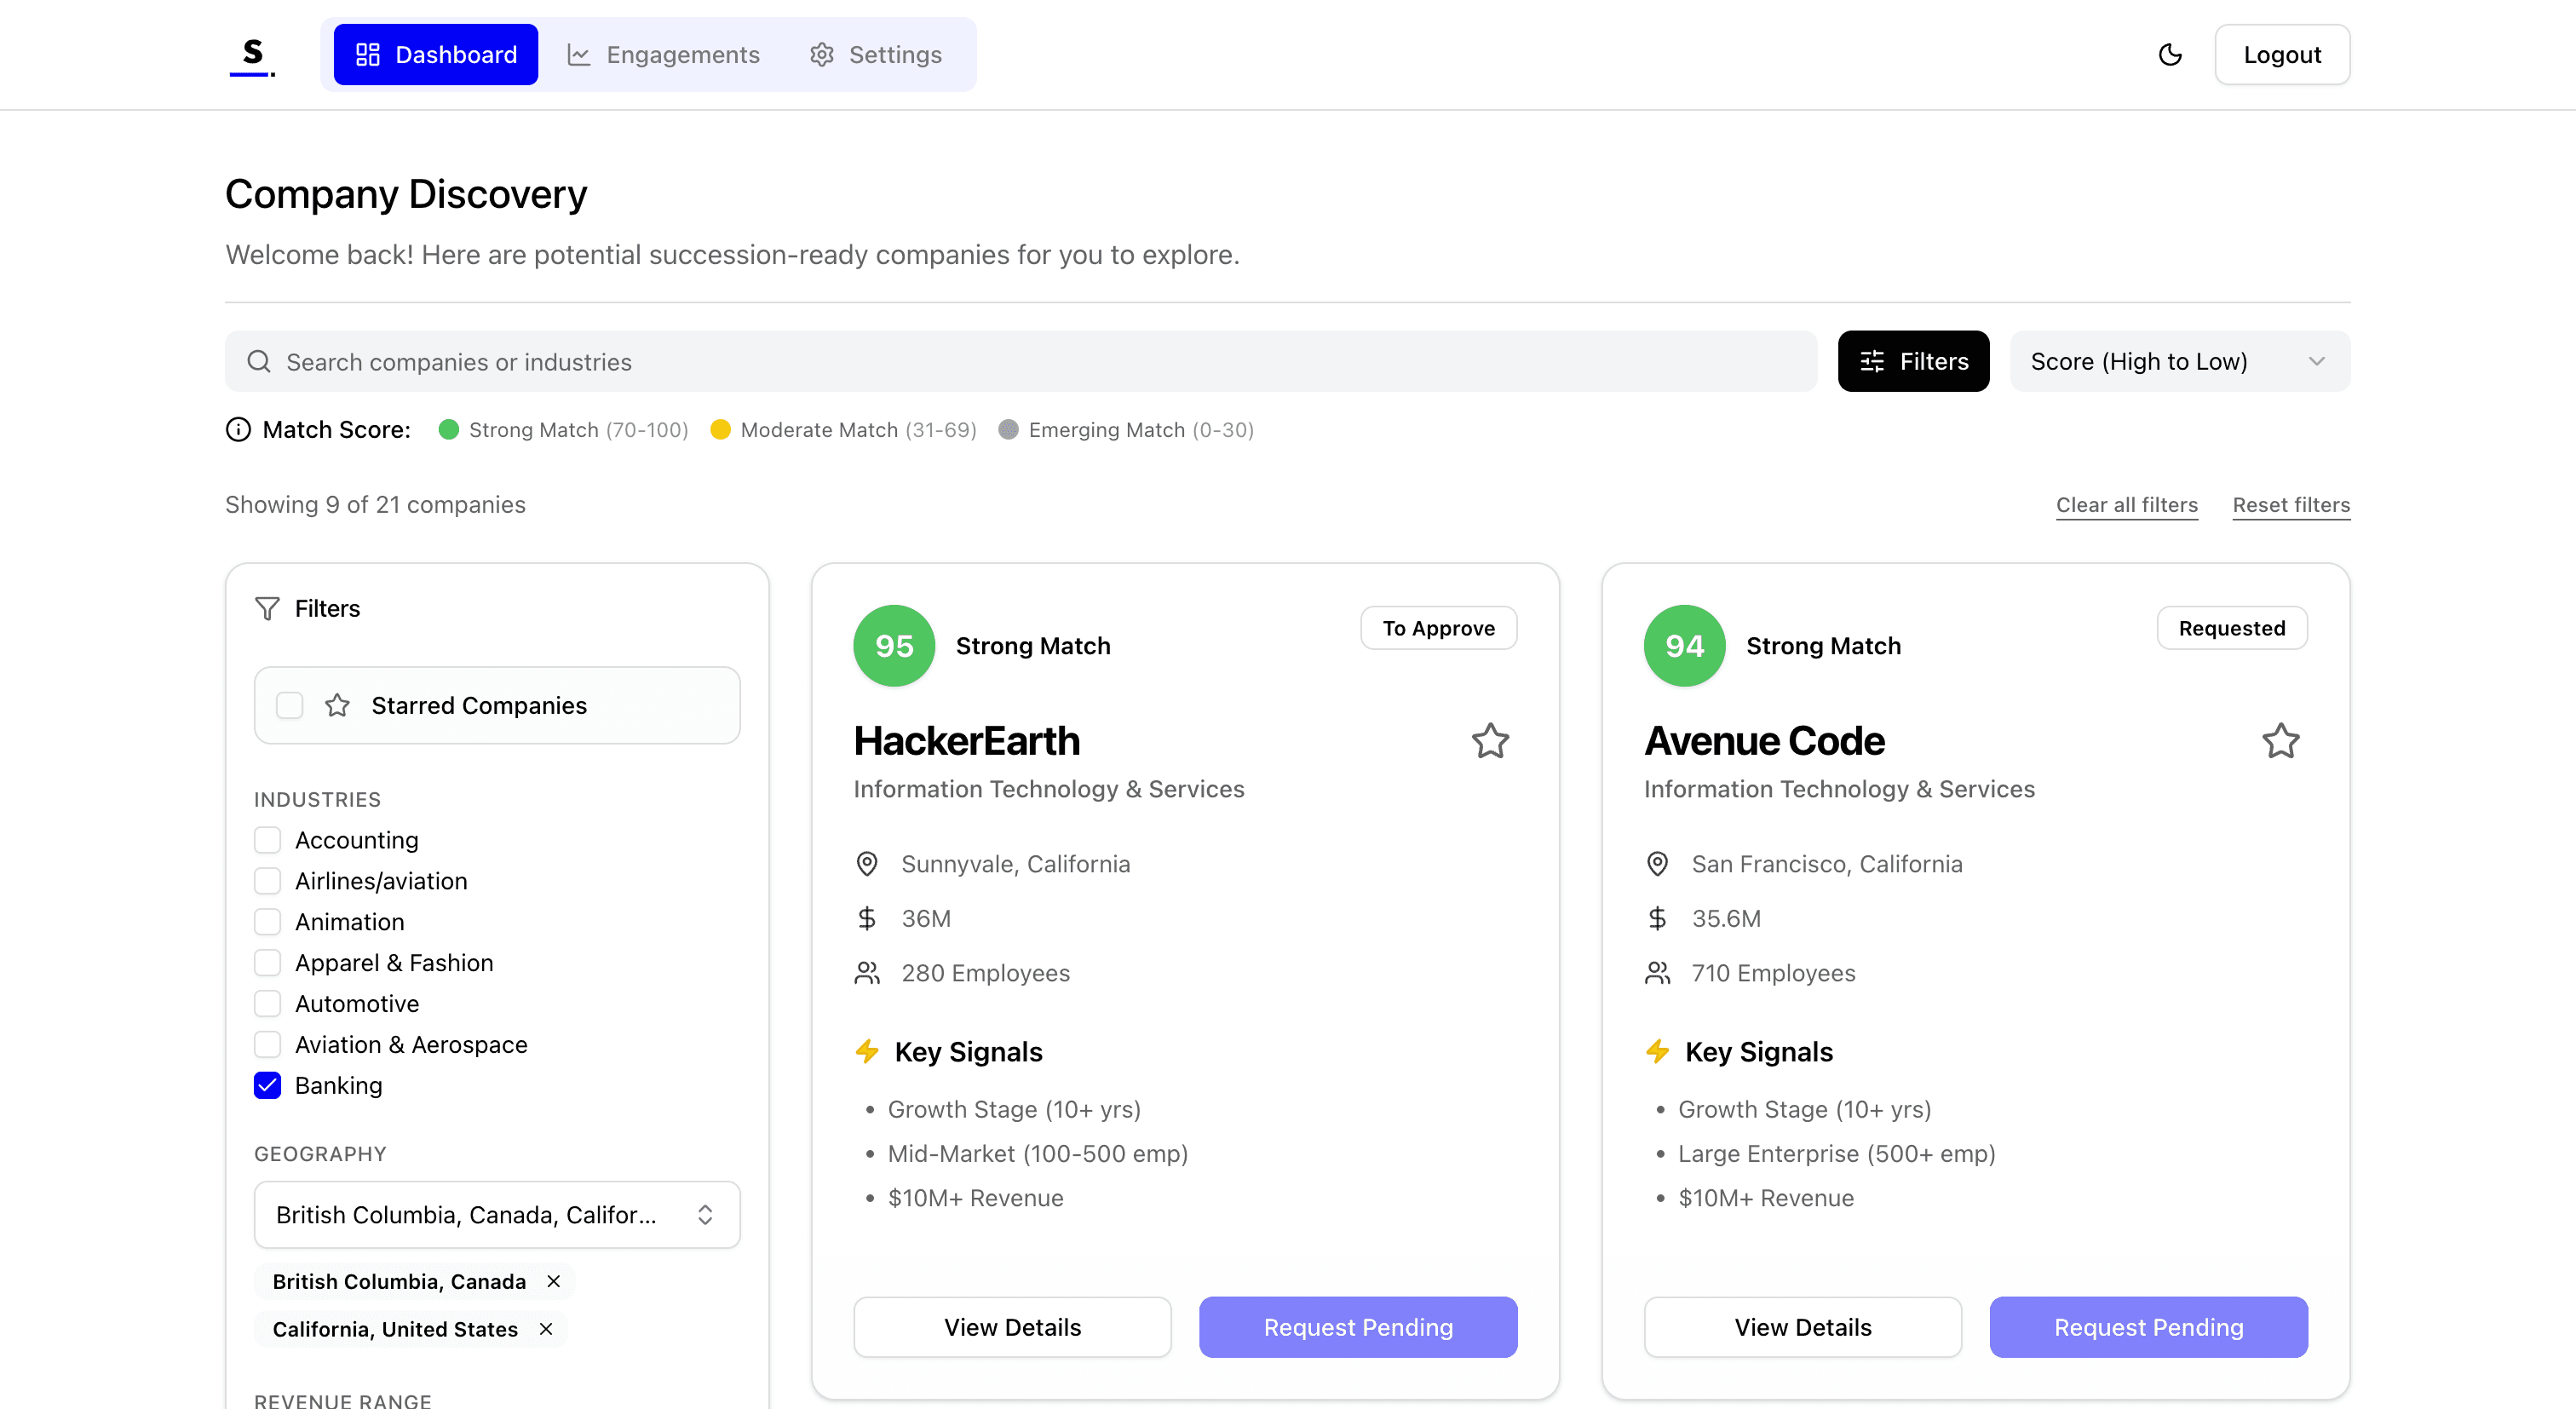Toggle the black Filters panel button
The width and height of the screenshot is (2576, 1409).
click(x=1913, y=362)
